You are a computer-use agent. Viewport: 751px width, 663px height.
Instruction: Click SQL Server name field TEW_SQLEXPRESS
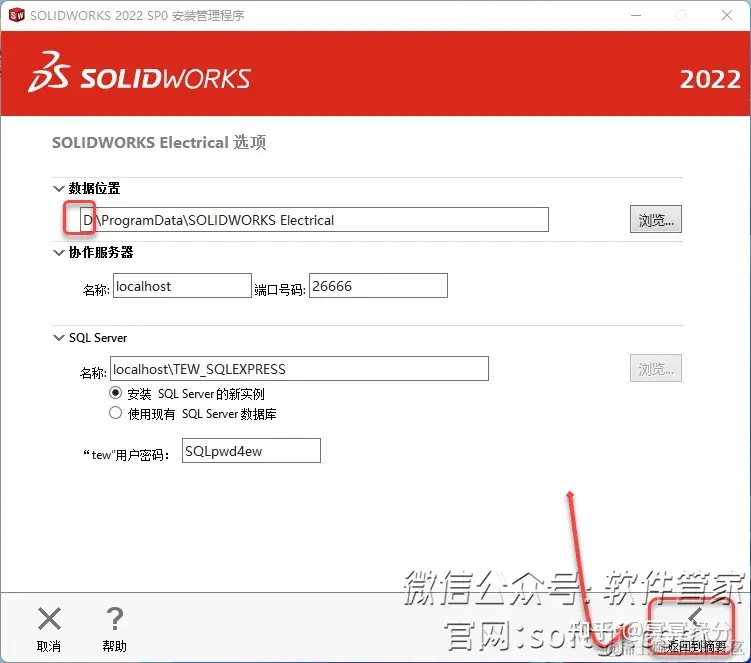click(x=299, y=368)
